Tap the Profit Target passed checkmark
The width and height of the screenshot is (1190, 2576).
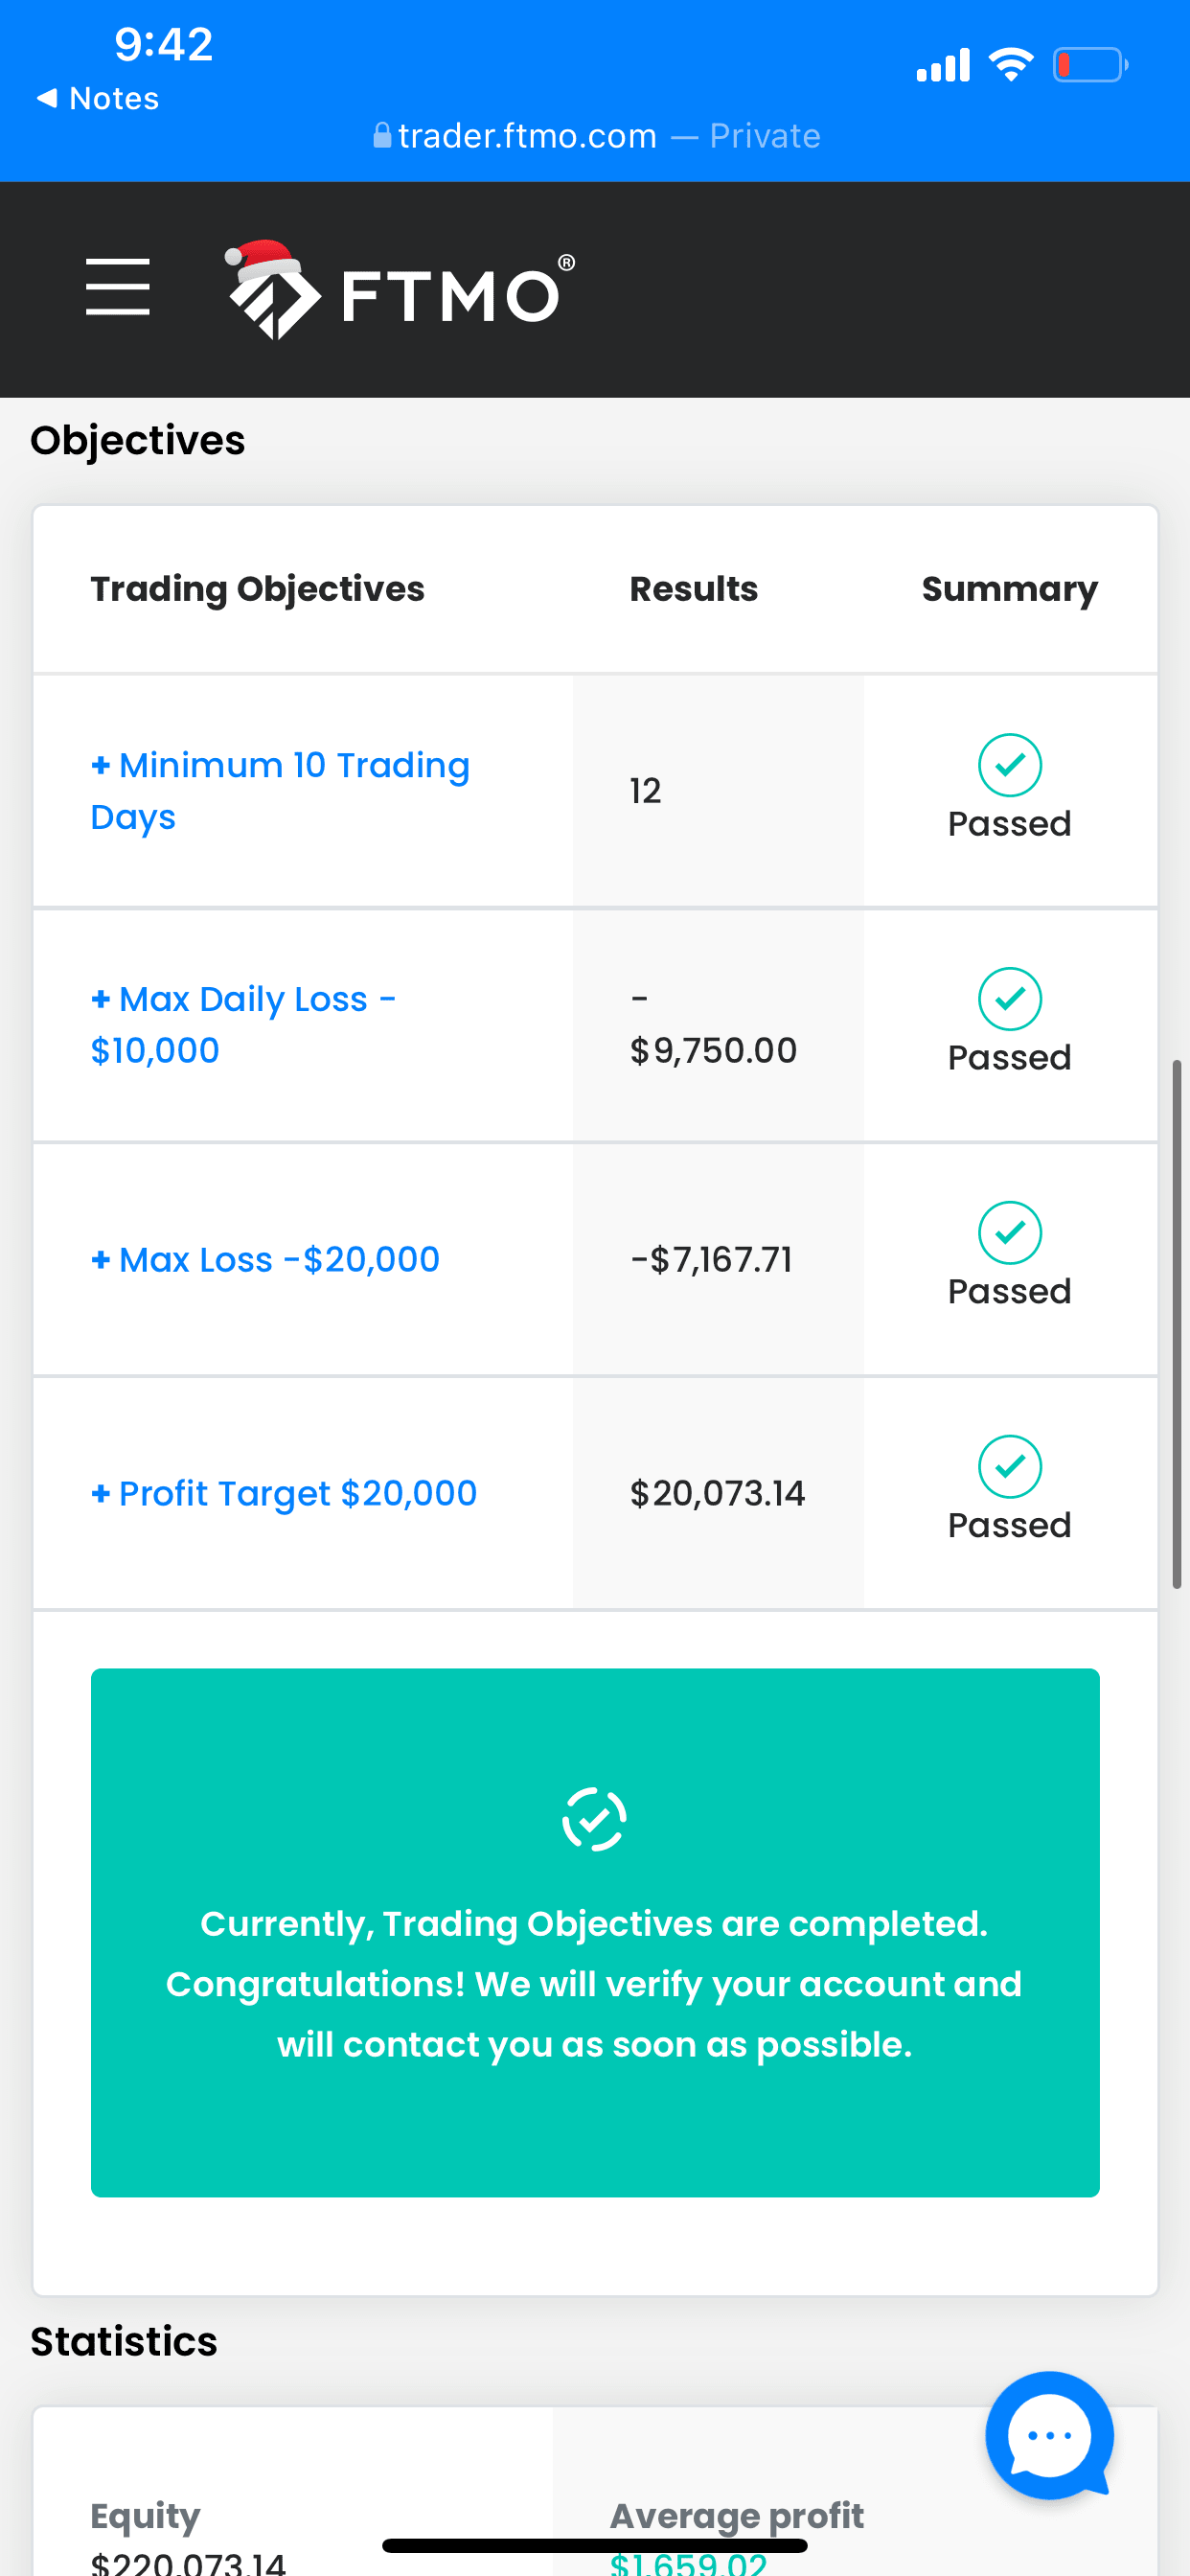[x=1009, y=1467]
